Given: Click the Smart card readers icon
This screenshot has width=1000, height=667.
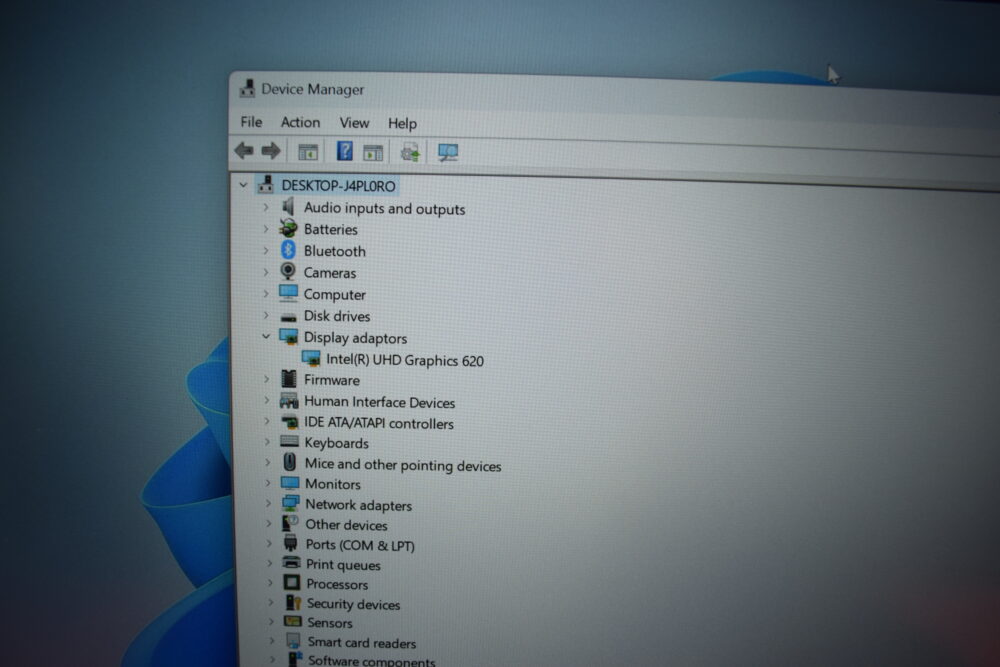Looking at the screenshot, I should point(293,640).
